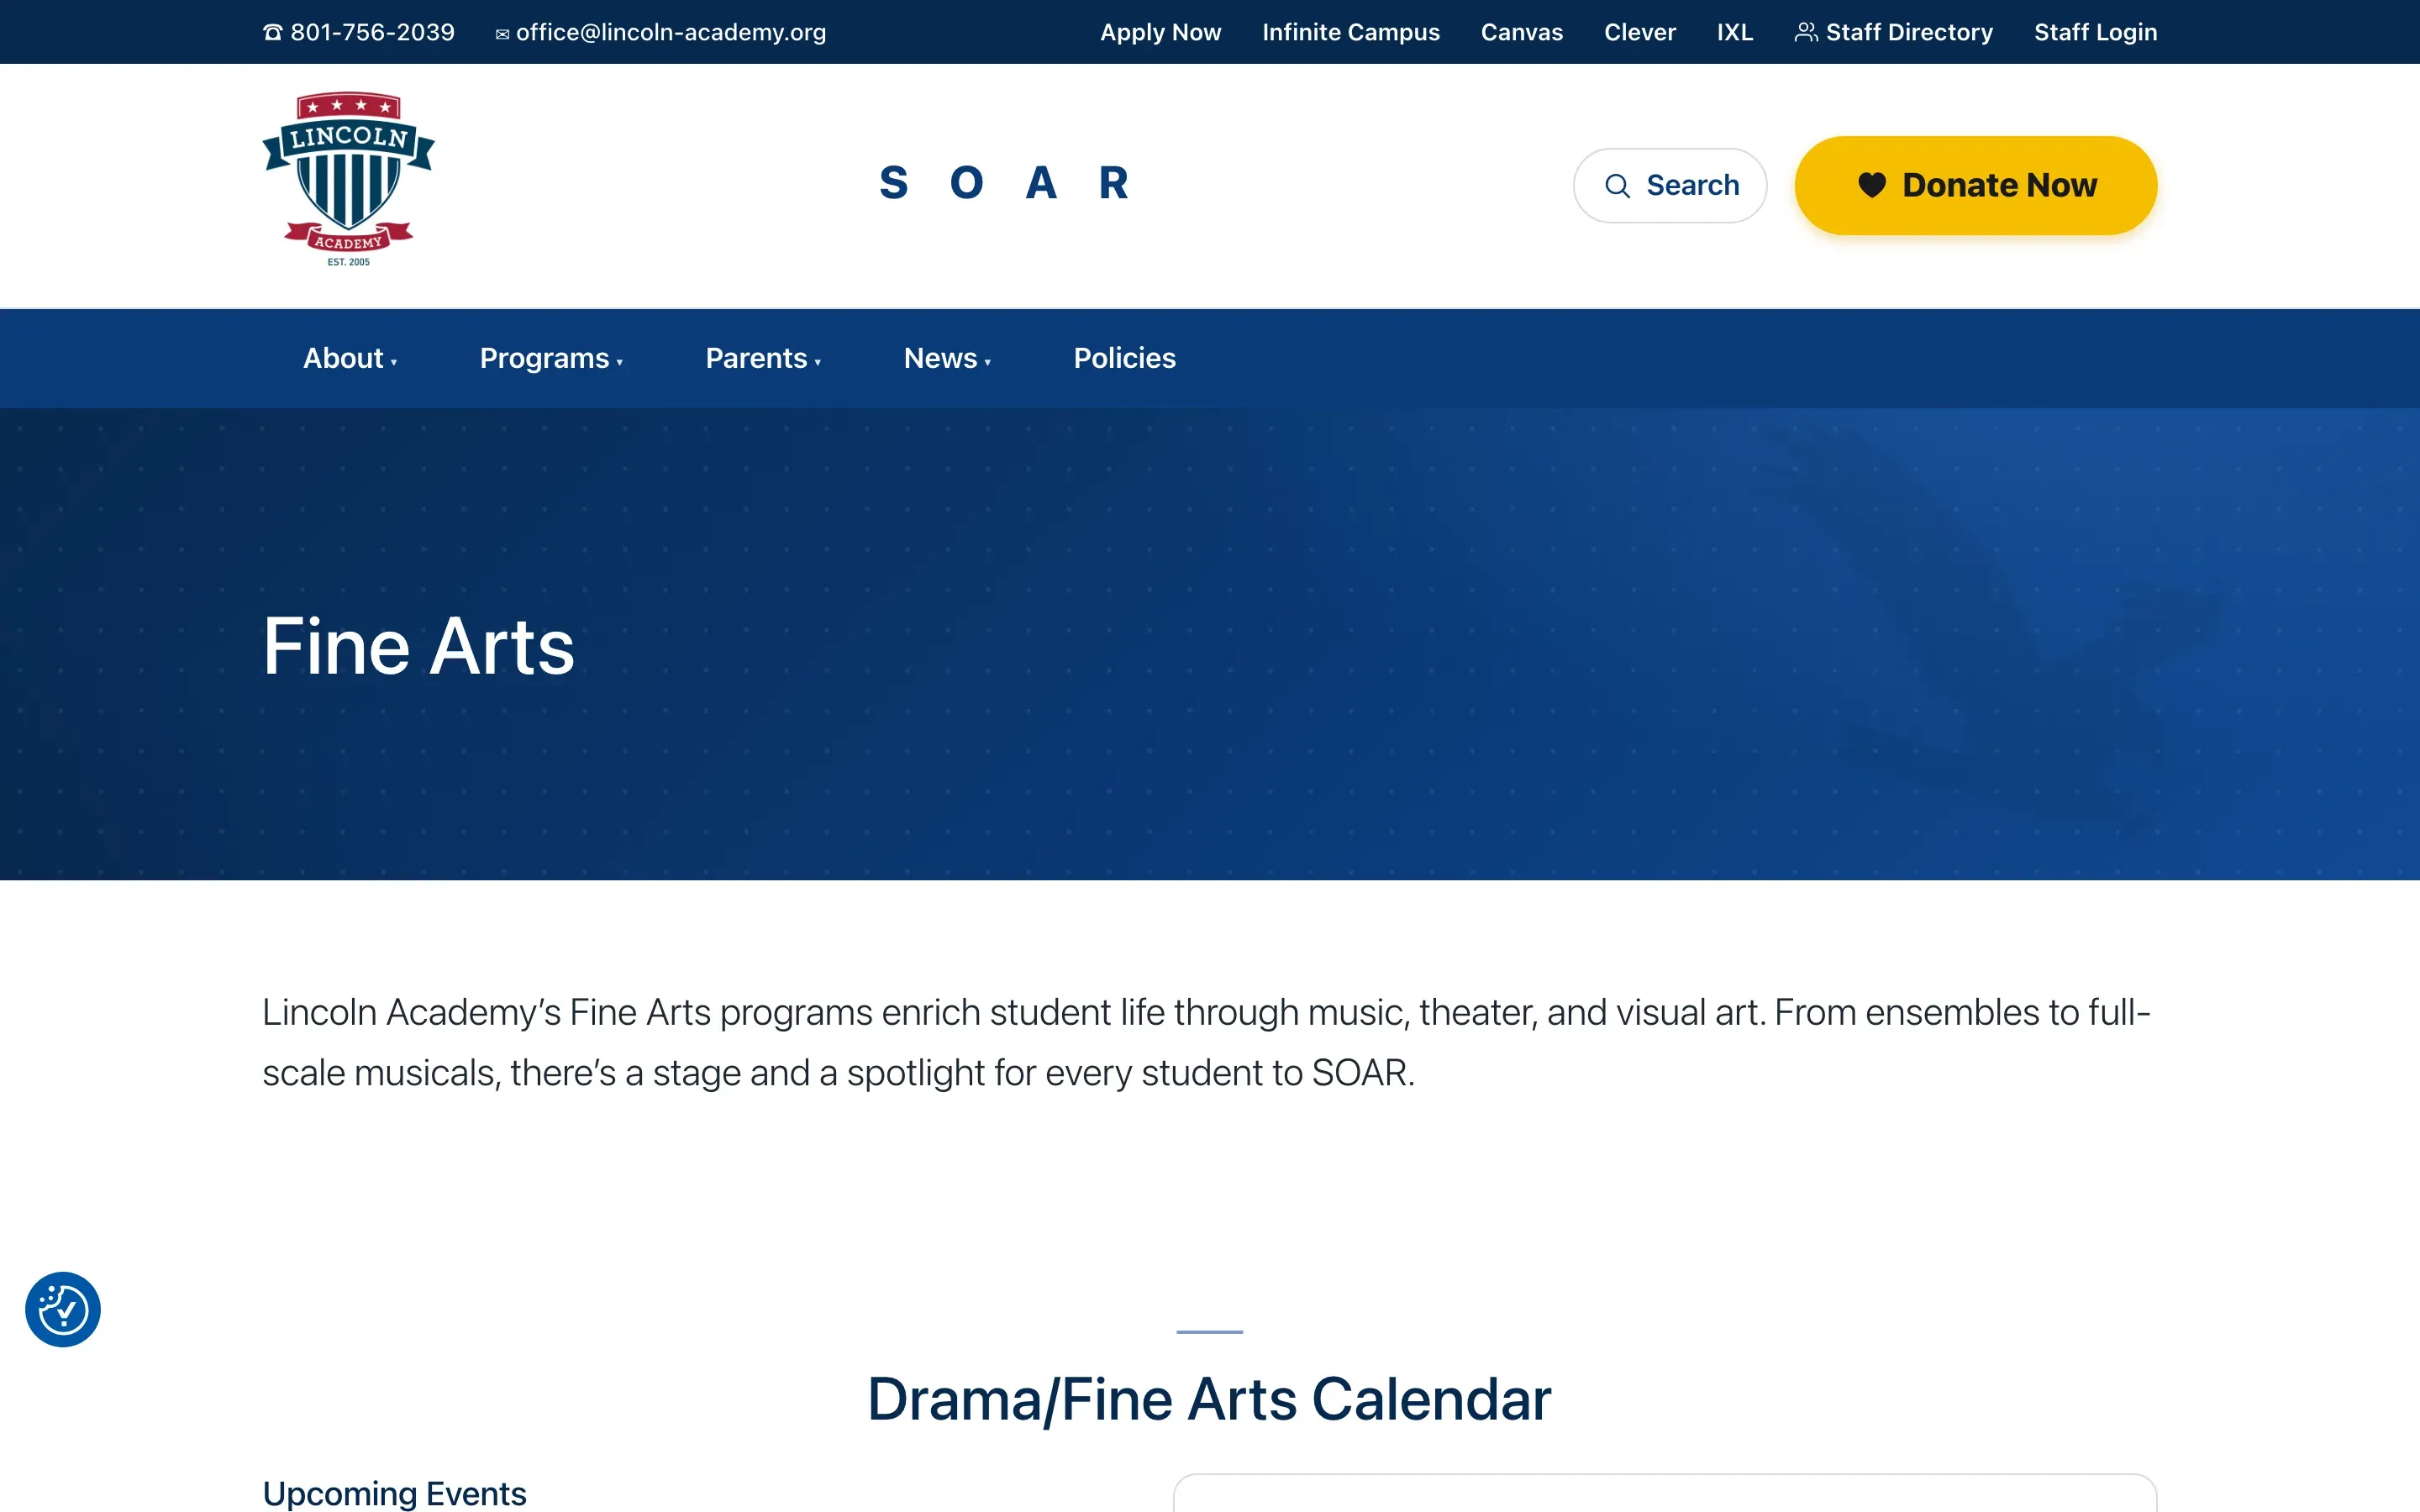Open the News dropdown menu
2420x1512 pixels.
pos(947,358)
